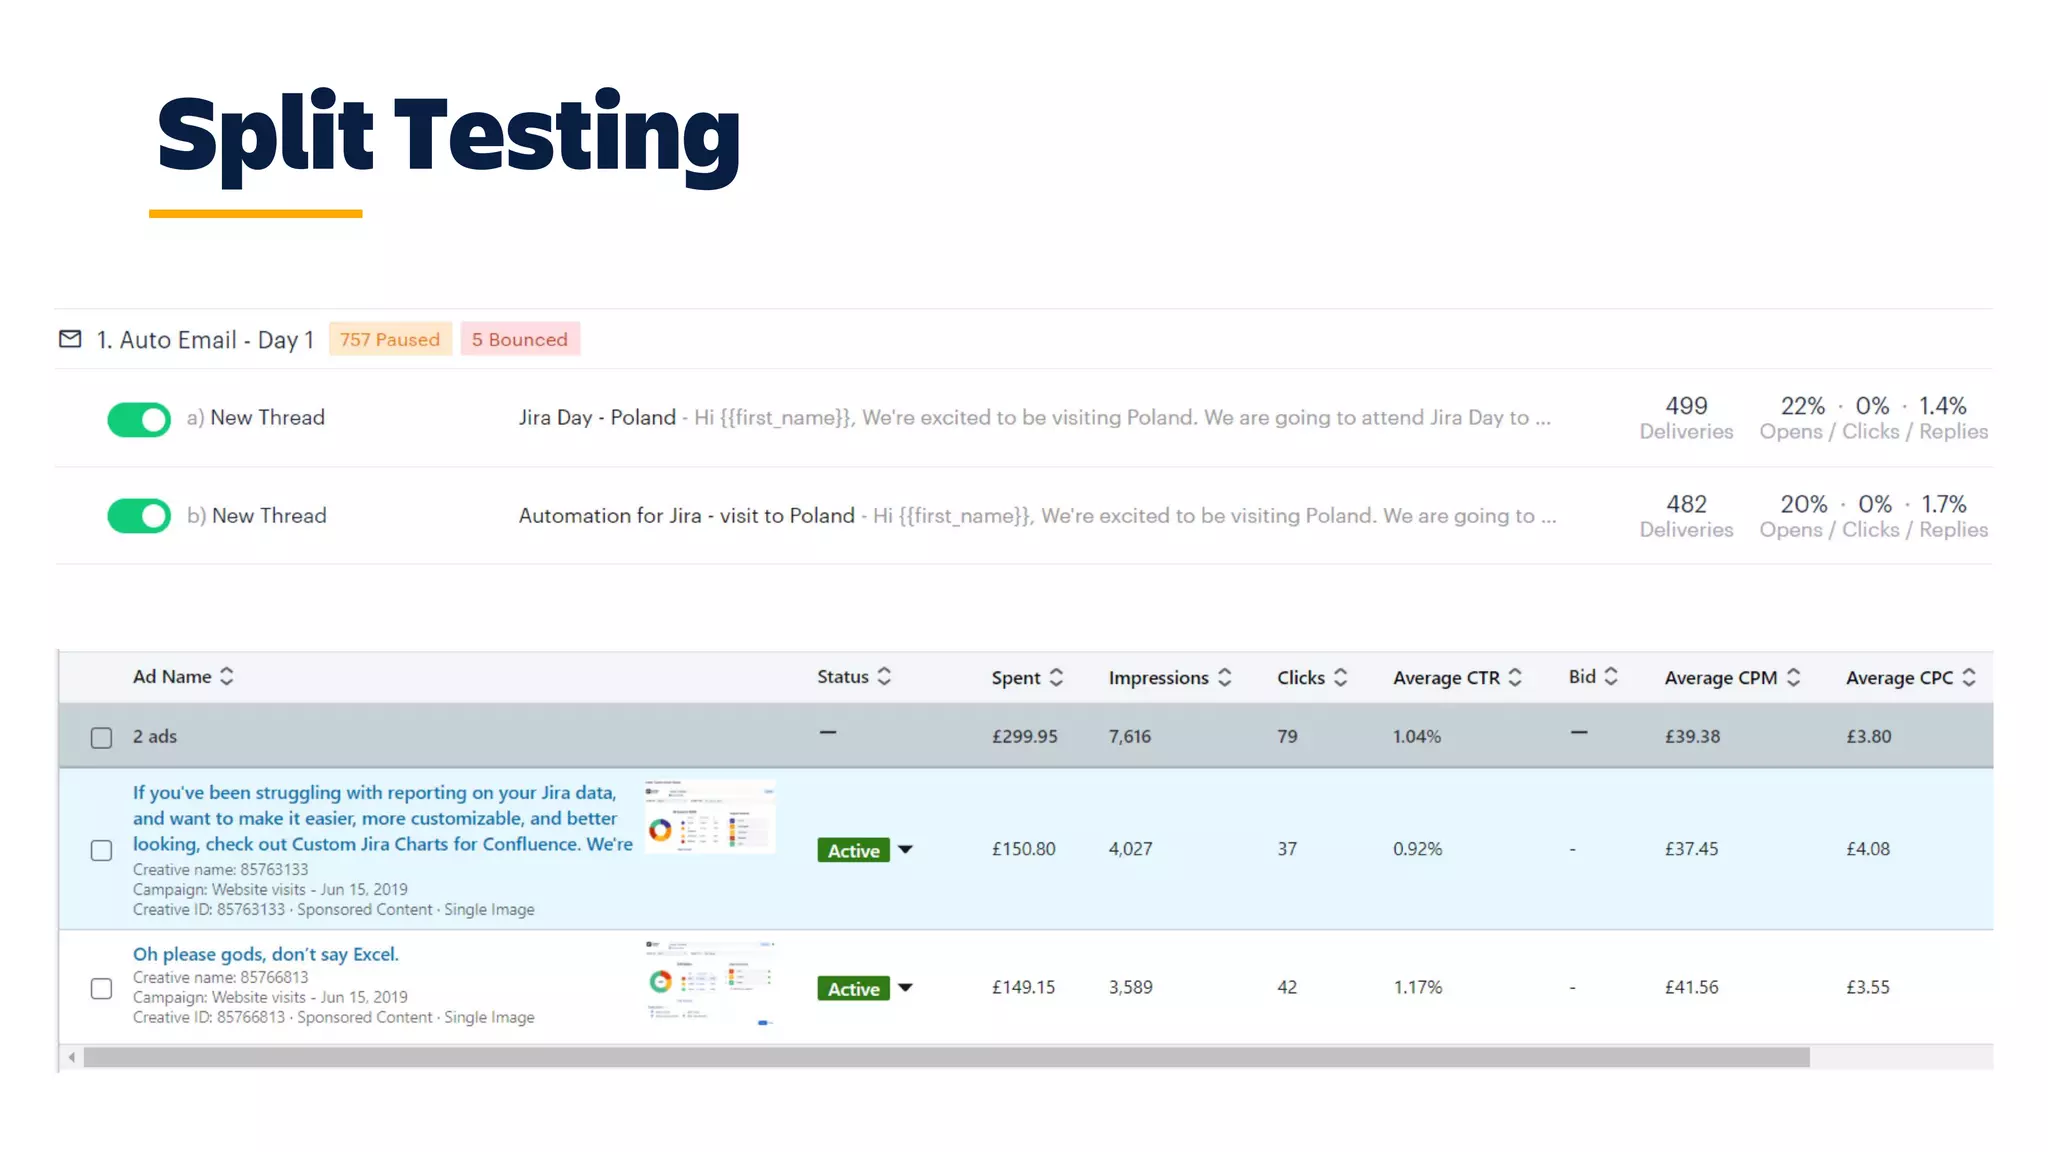Image resolution: width=2048 pixels, height=1152 pixels.
Task: Click the total spent £299.95 cell
Action: pos(1024,737)
